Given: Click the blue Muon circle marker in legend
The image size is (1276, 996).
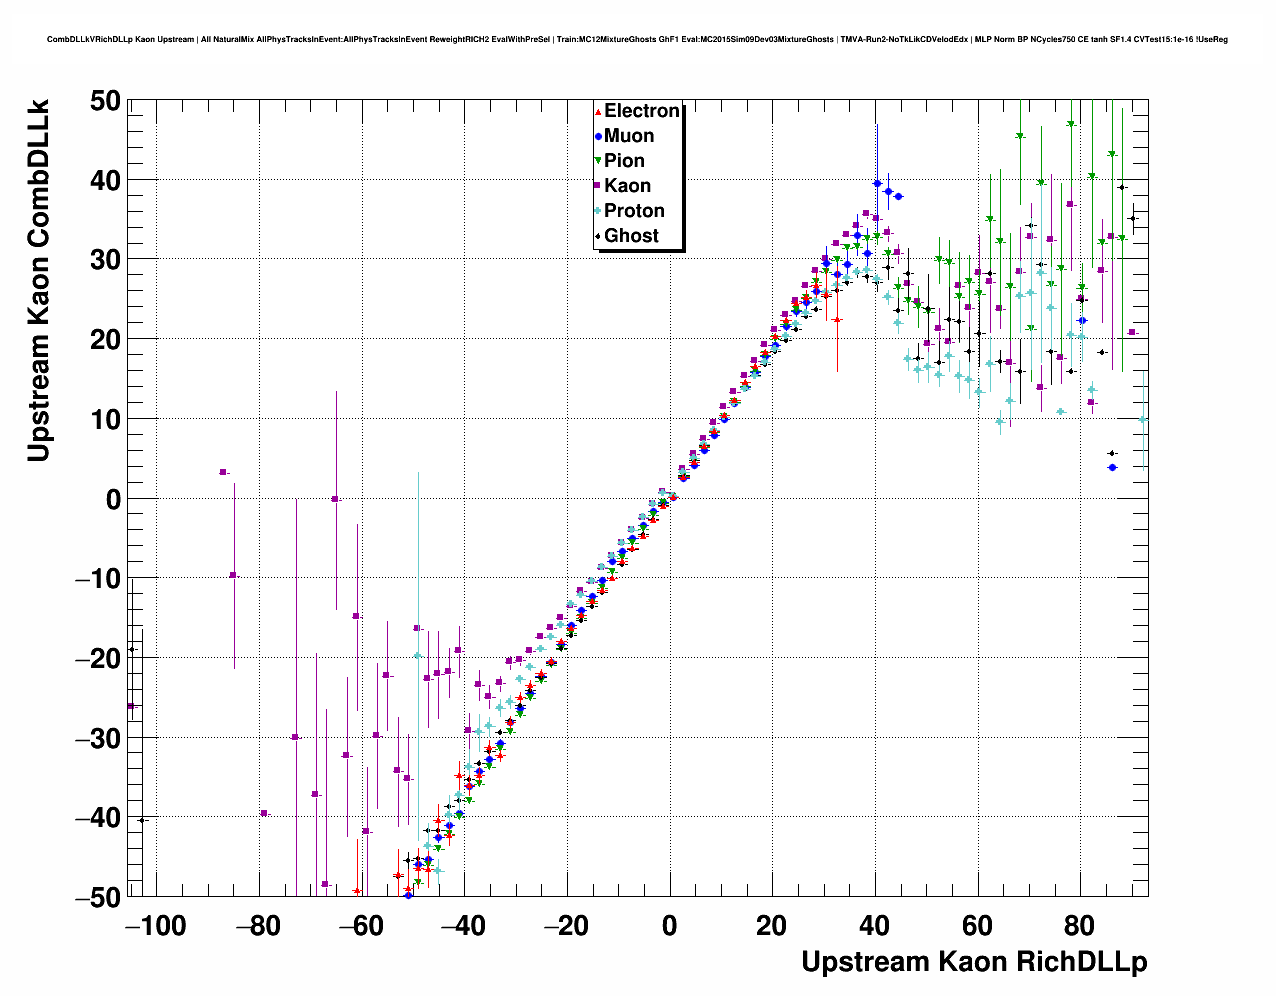Looking at the screenshot, I should [598, 137].
